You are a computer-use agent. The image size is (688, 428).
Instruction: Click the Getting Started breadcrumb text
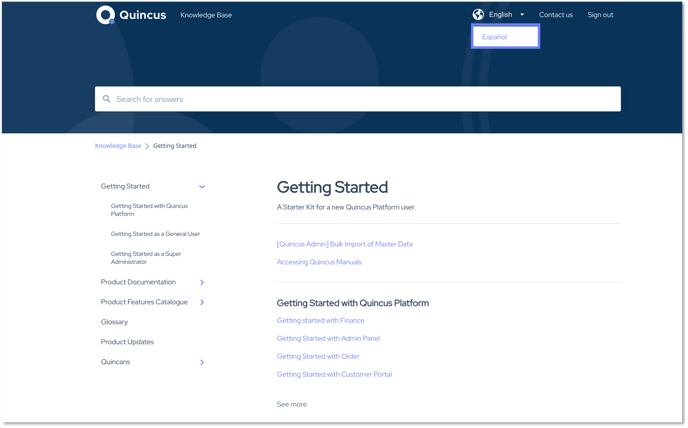pyautogui.click(x=175, y=146)
